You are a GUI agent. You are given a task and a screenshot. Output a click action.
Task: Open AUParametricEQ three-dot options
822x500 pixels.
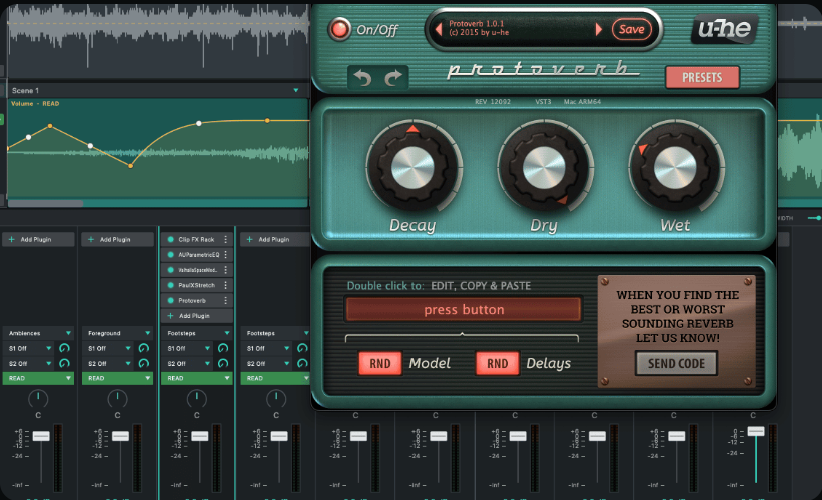point(225,255)
